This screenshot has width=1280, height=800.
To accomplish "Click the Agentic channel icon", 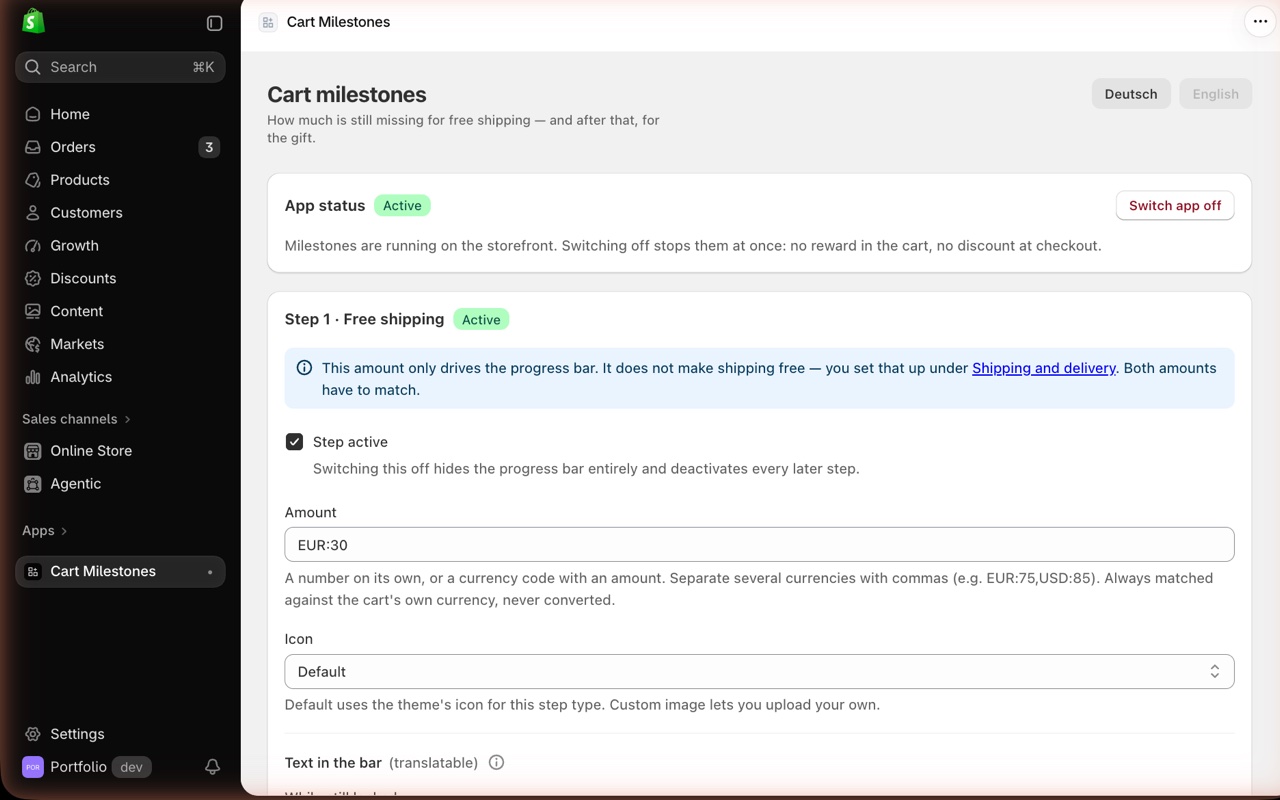I will point(33,484).
